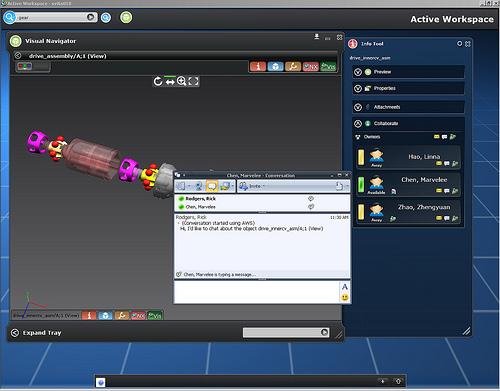The image size is (500, 391).
Task: Click the message typing area in conversation window
Action: 257,292
